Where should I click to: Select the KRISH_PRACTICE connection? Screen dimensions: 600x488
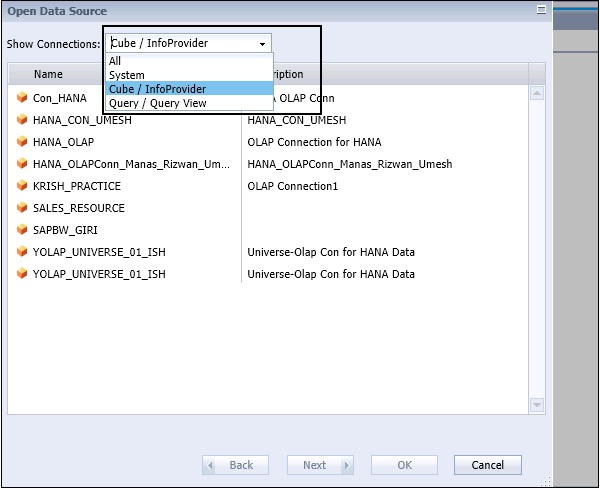(x=77, y=186)
